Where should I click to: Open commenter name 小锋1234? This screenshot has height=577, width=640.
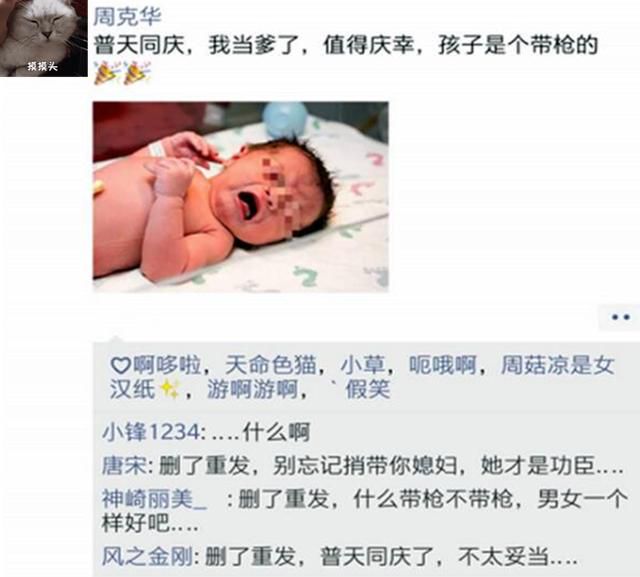pyautogui.click(x=151, y=432)
